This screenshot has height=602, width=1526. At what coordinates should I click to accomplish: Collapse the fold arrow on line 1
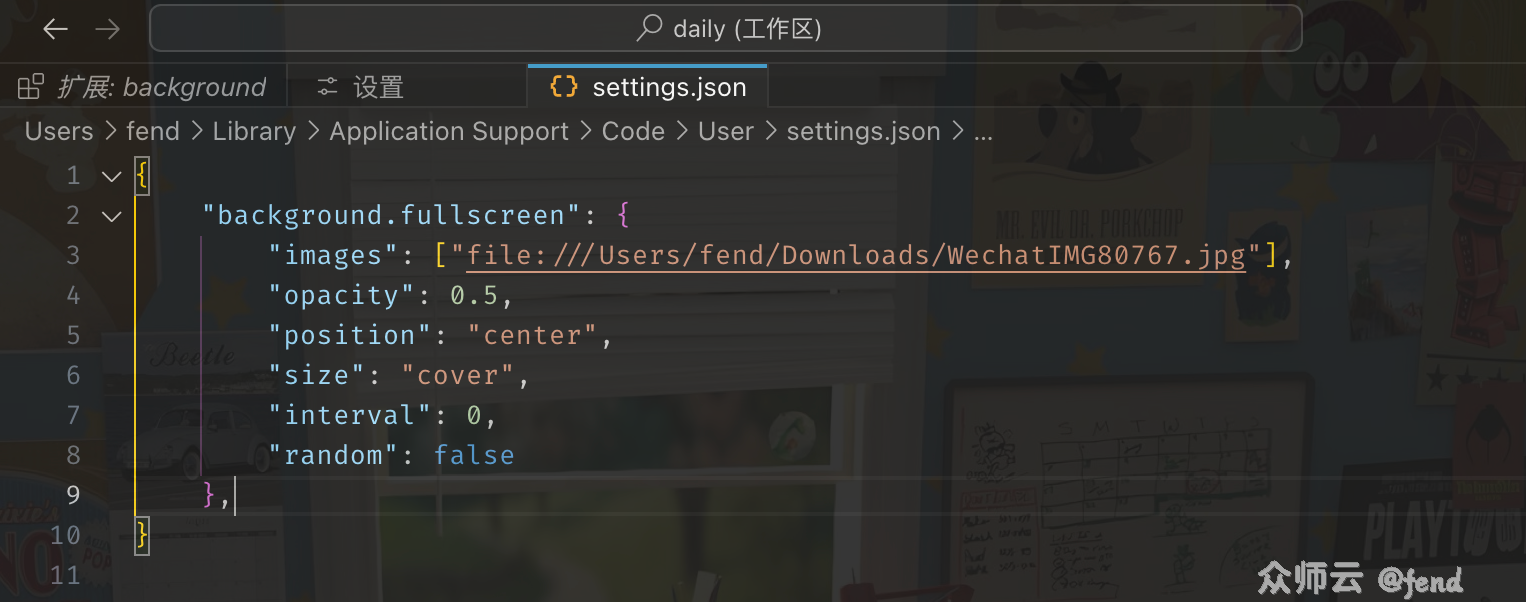[x=111, y=176]
